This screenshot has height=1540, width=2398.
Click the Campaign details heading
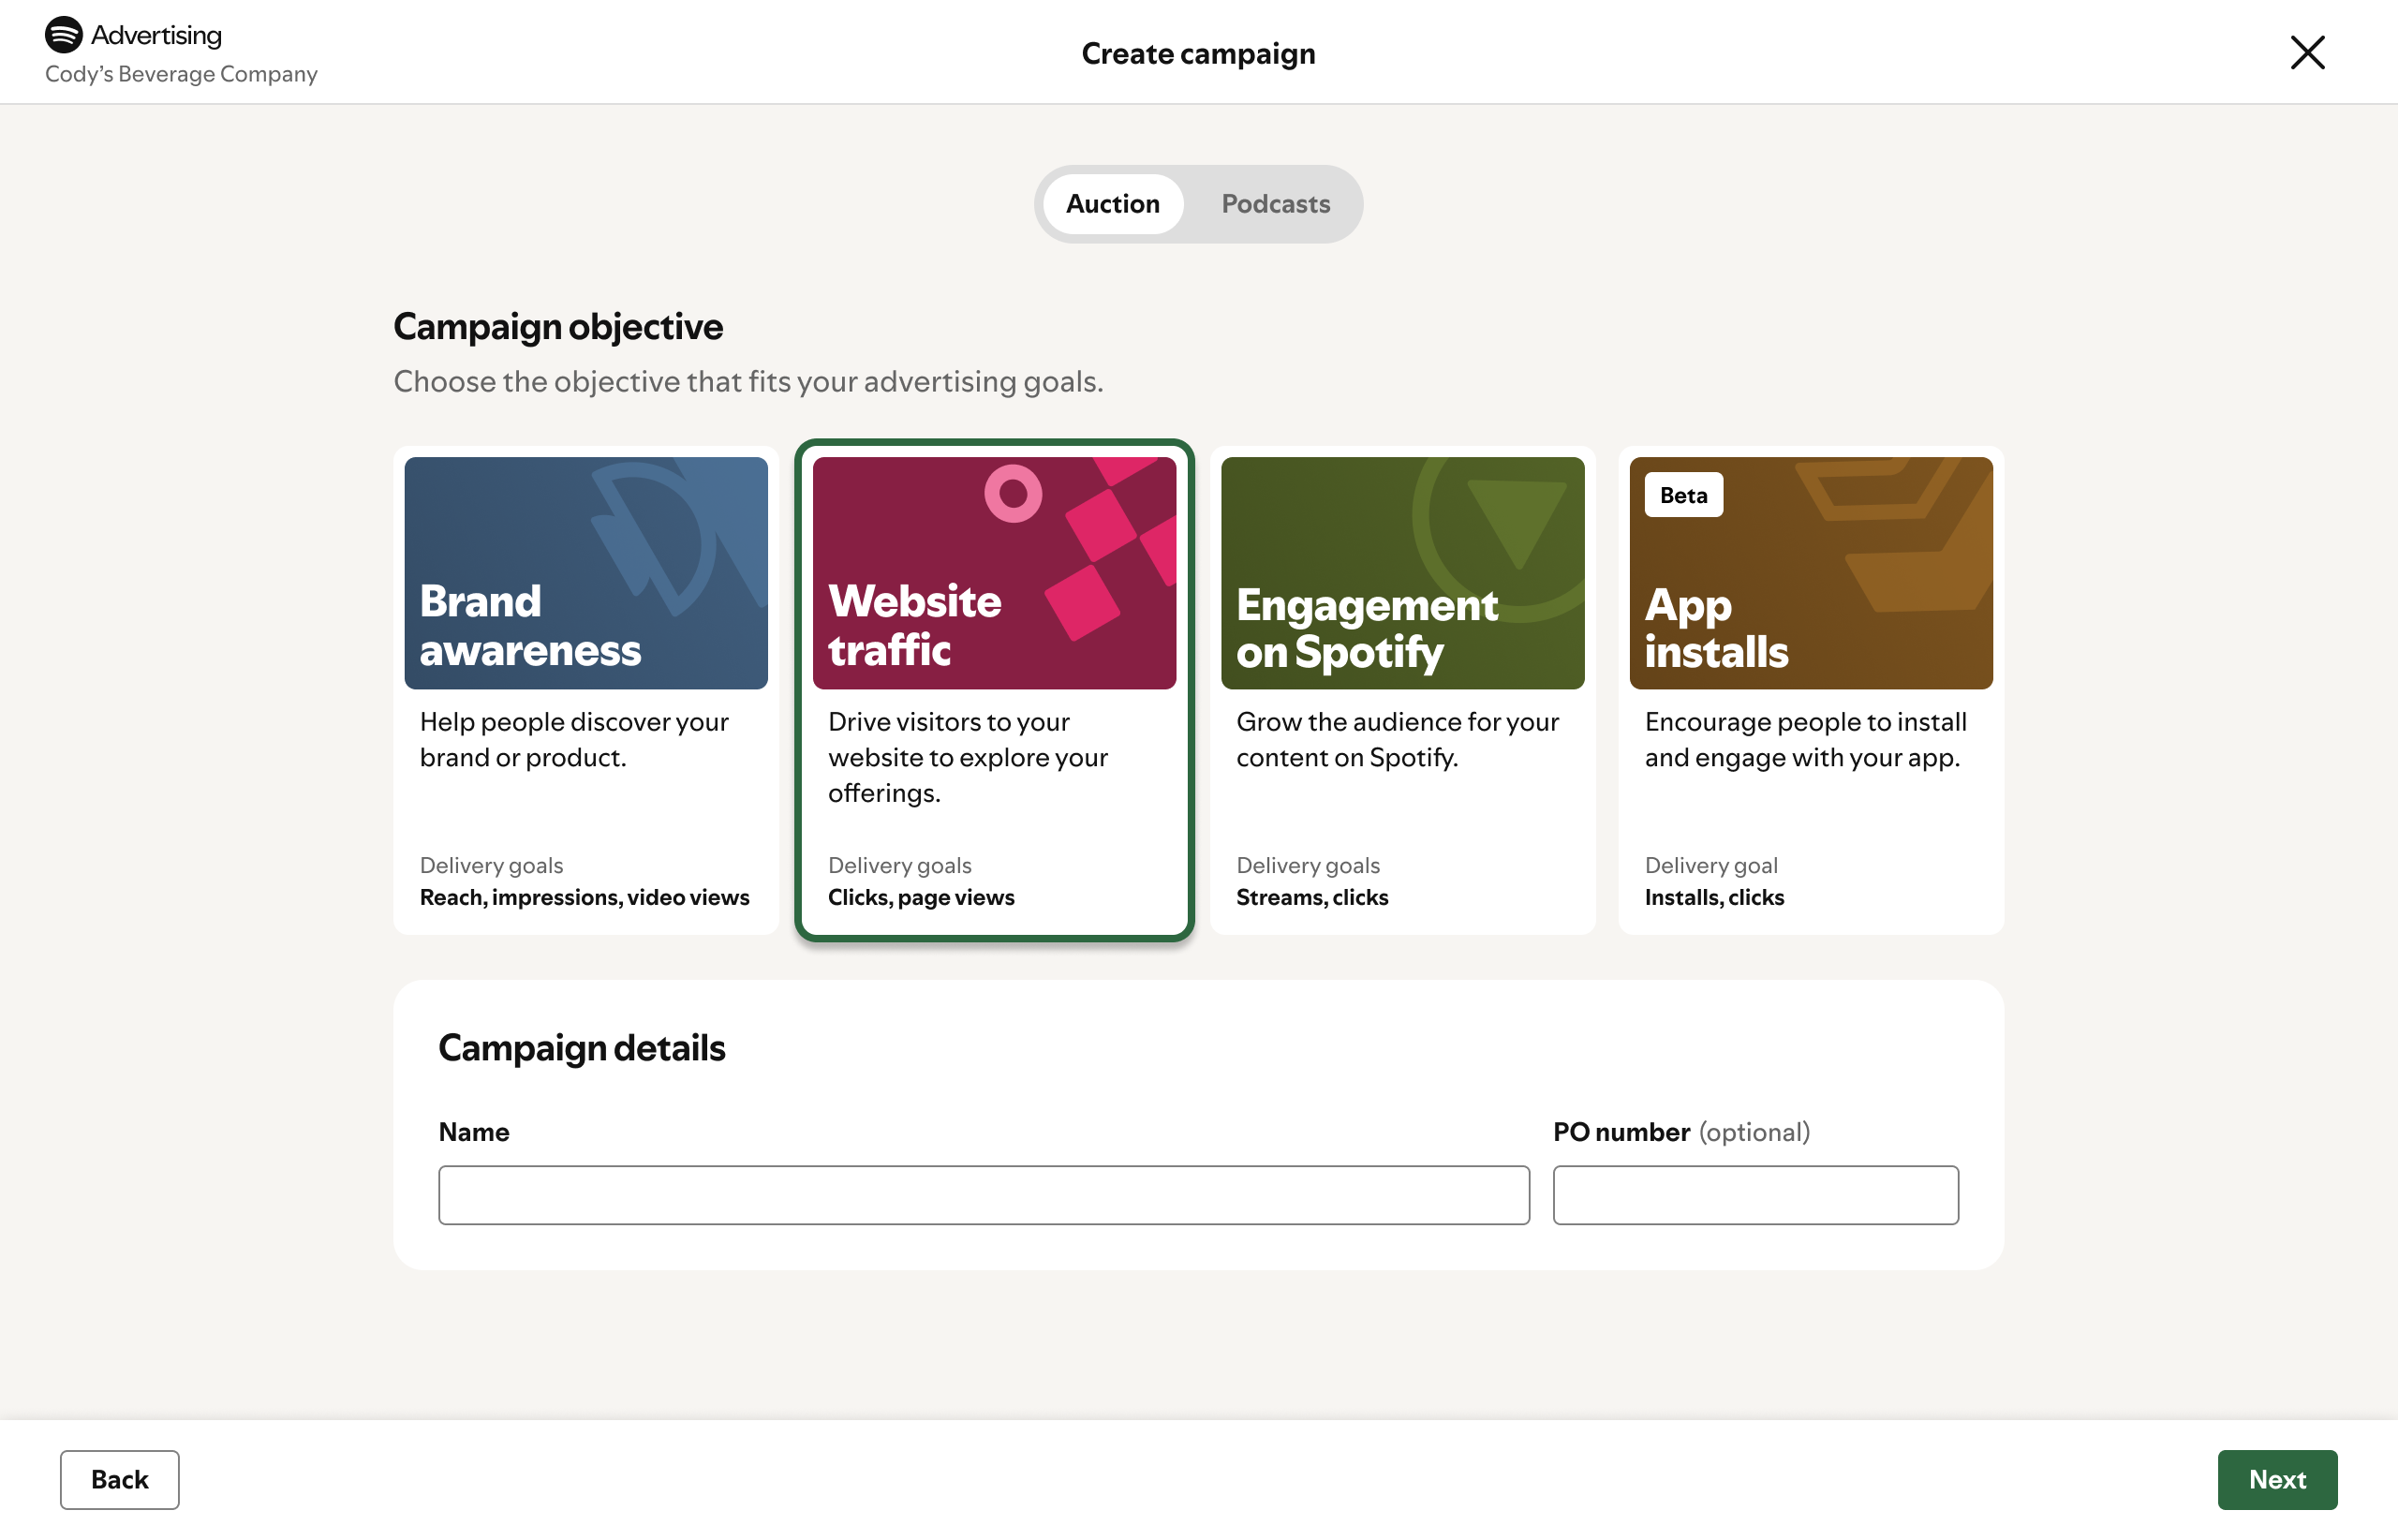coord(581,1048)
